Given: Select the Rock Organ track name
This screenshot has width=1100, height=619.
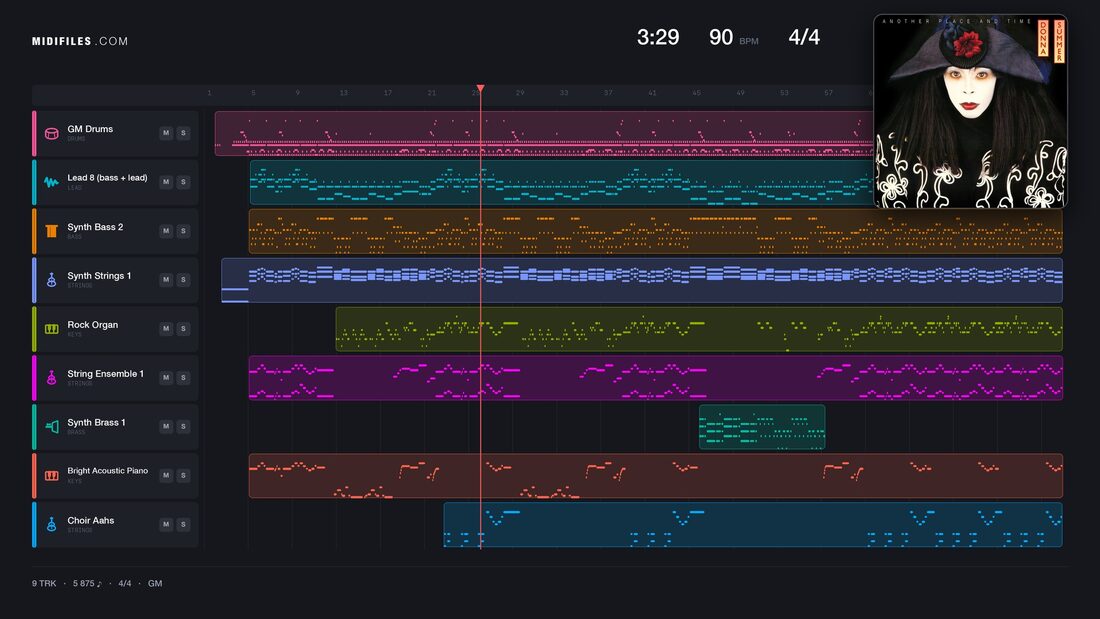Looking at the screenshot, I should pos(93,325).
